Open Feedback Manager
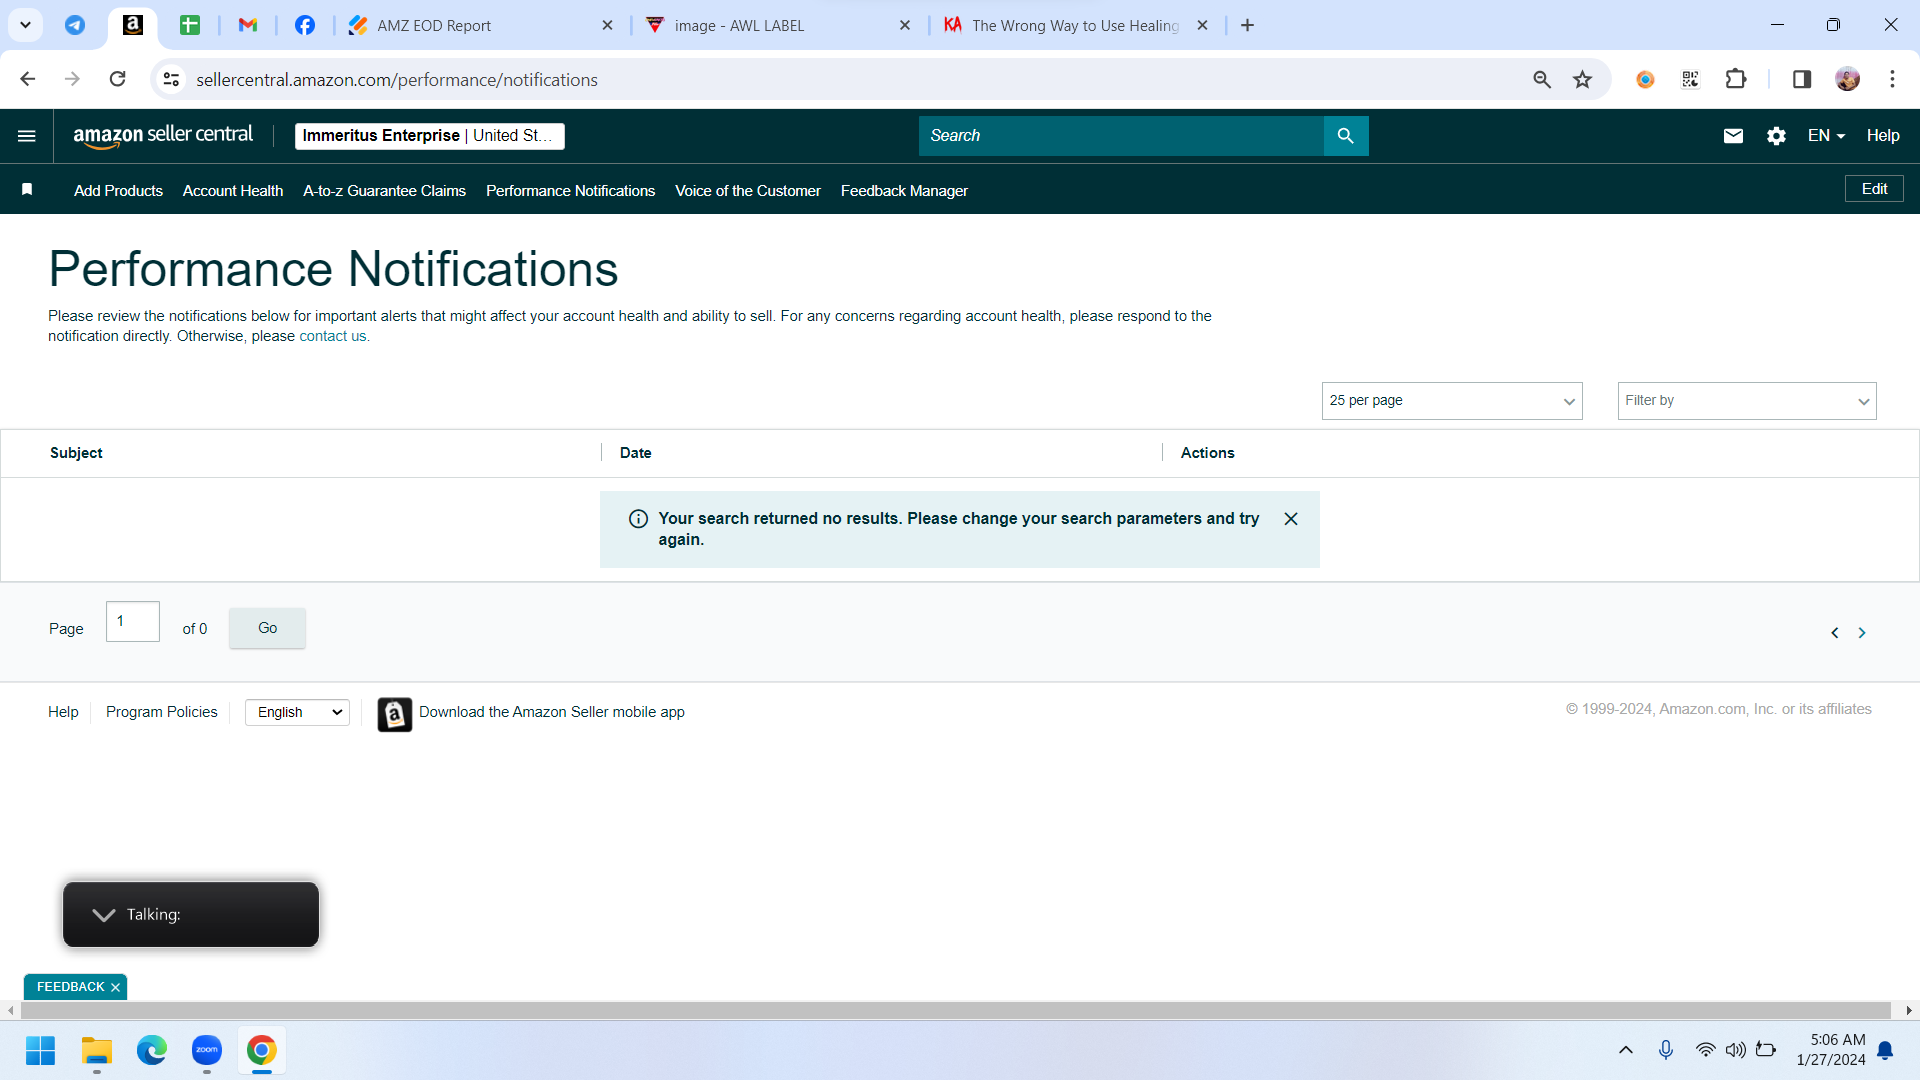The width and height of the screenshot is (1920, 1080). tap(904, 191)
